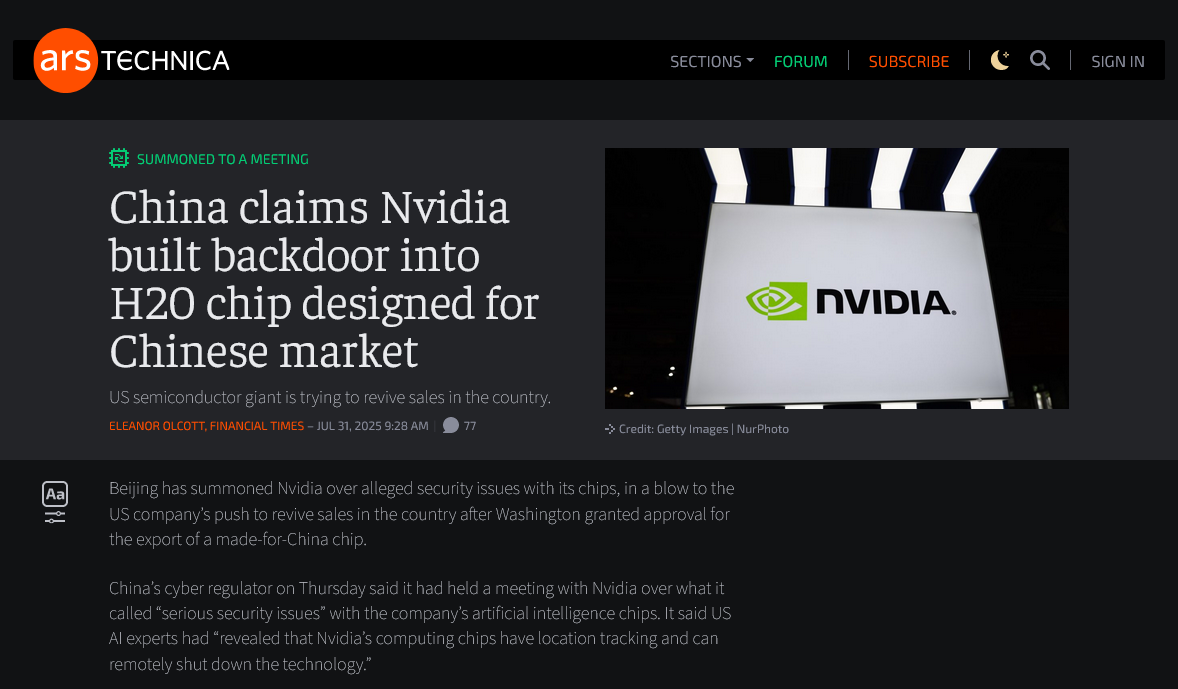Toggle dark mode with moon icon
Viewport: 1178px width, 689px height.
point(1000,60)
